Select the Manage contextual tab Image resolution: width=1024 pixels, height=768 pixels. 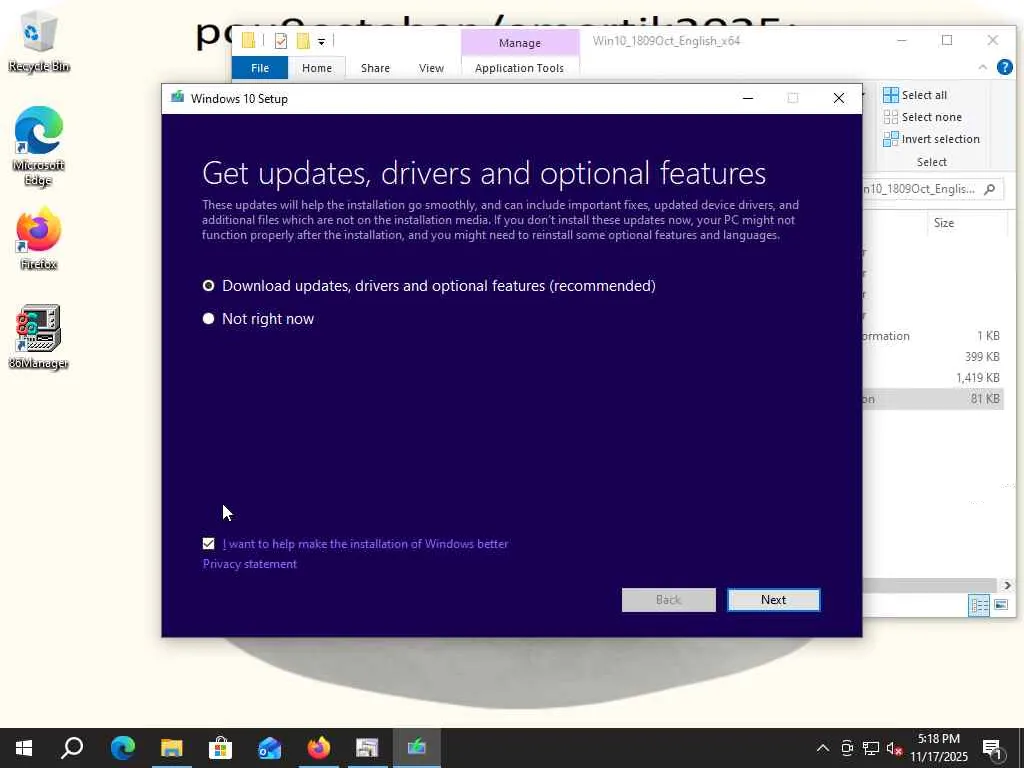[x=520, y=43]
